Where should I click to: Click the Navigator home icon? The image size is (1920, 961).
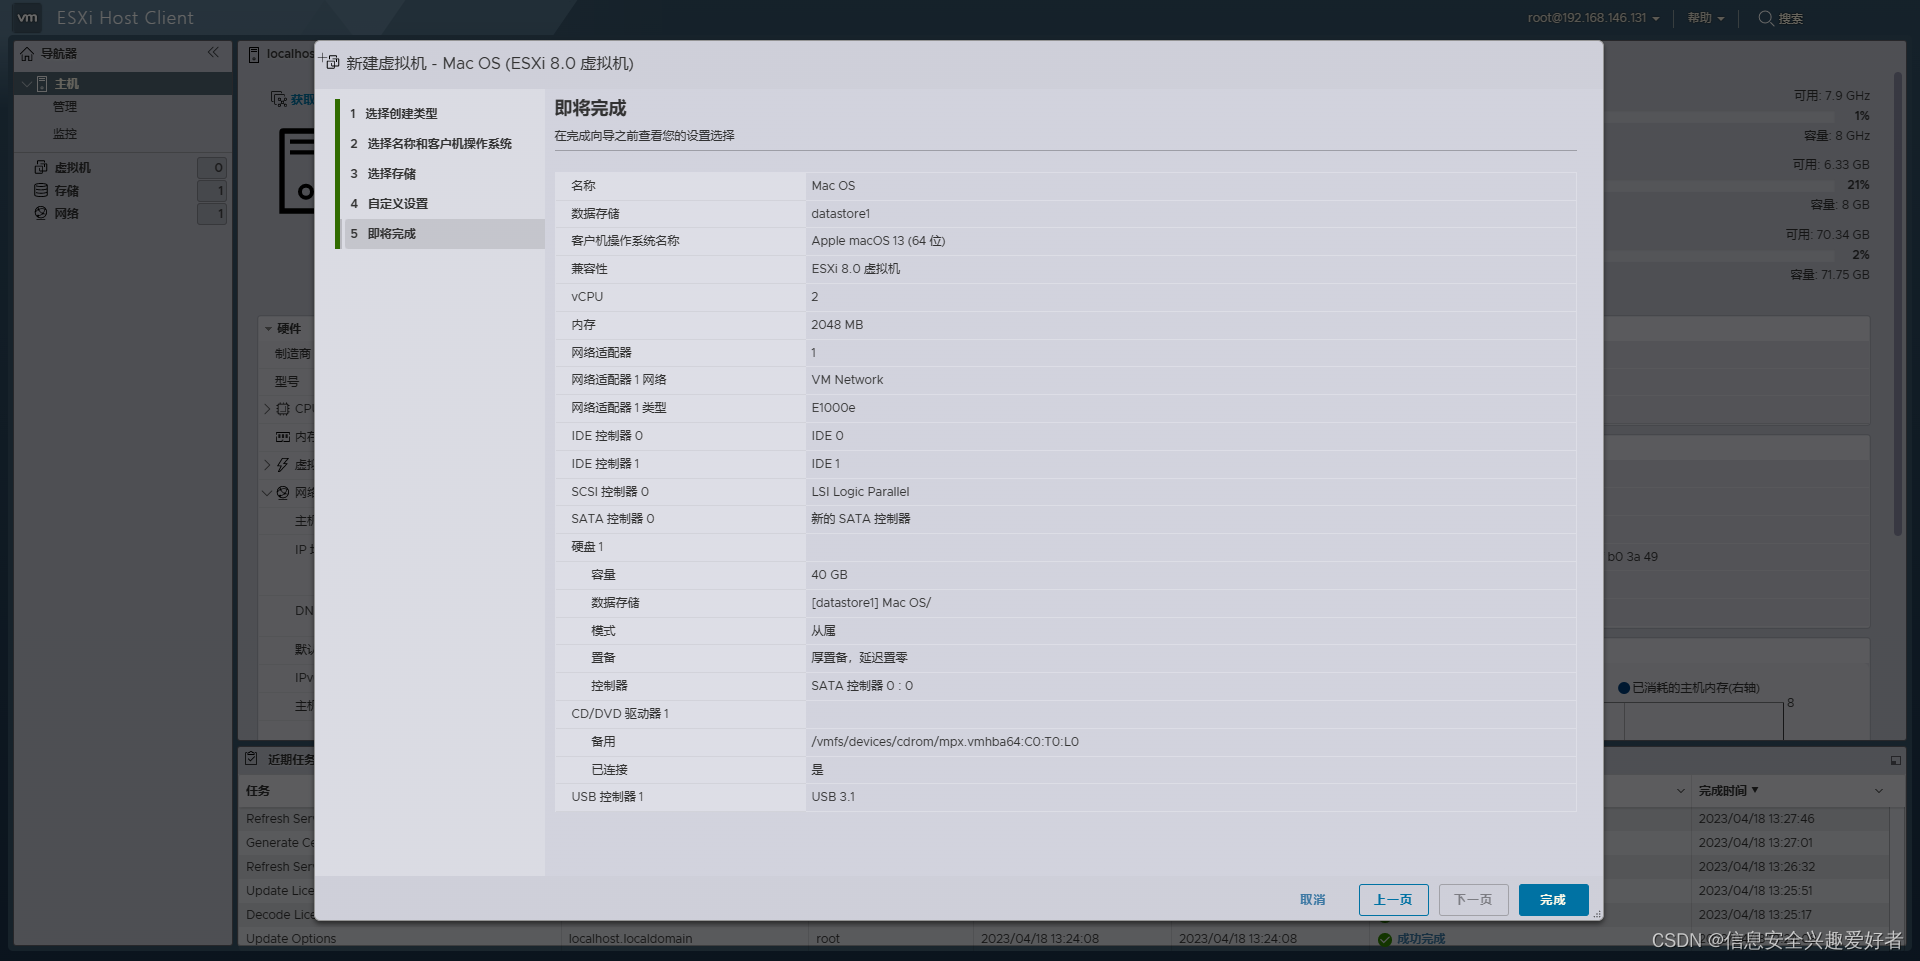pyautogui.click(x=27, y=54)
